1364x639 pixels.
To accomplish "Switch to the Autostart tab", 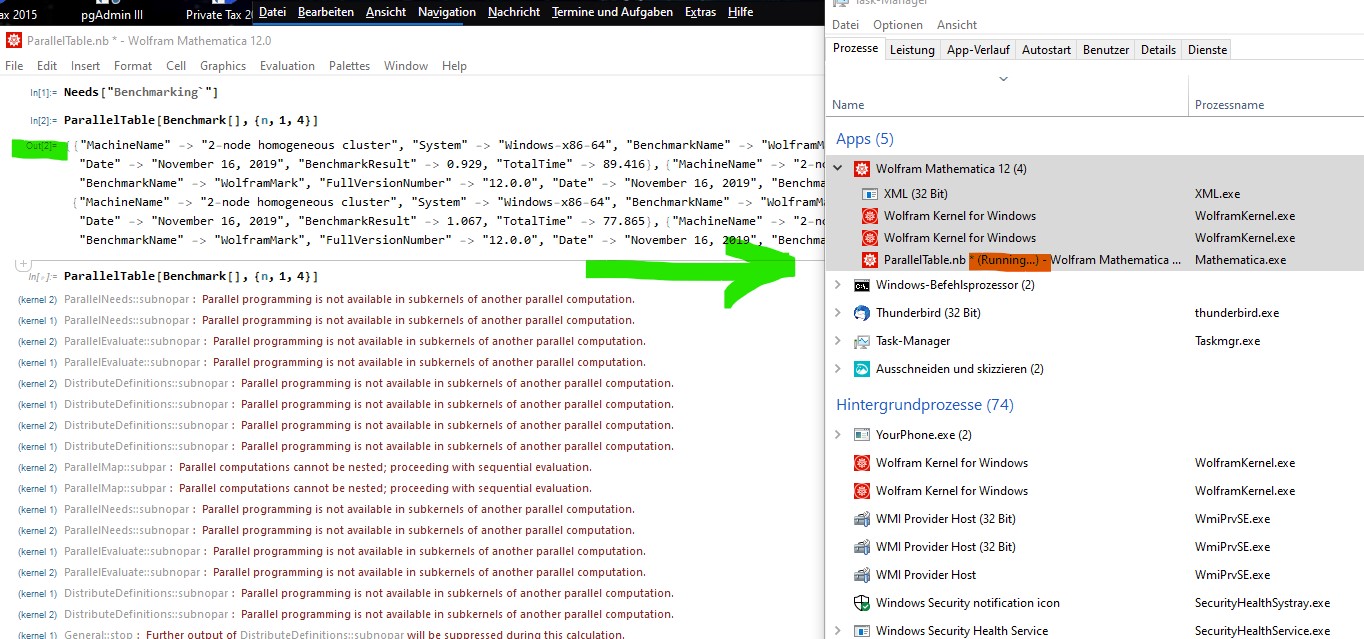I will [1046, 50].
